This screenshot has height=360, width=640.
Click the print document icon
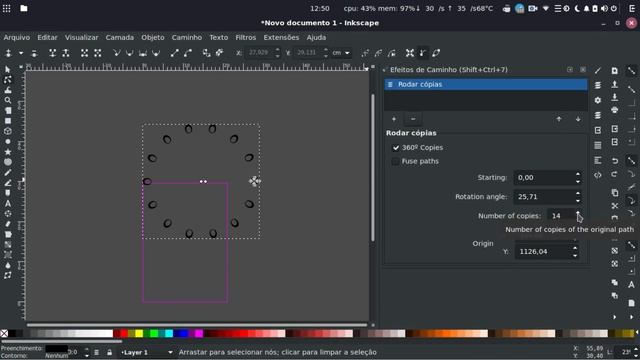click(x=615, y=110)
